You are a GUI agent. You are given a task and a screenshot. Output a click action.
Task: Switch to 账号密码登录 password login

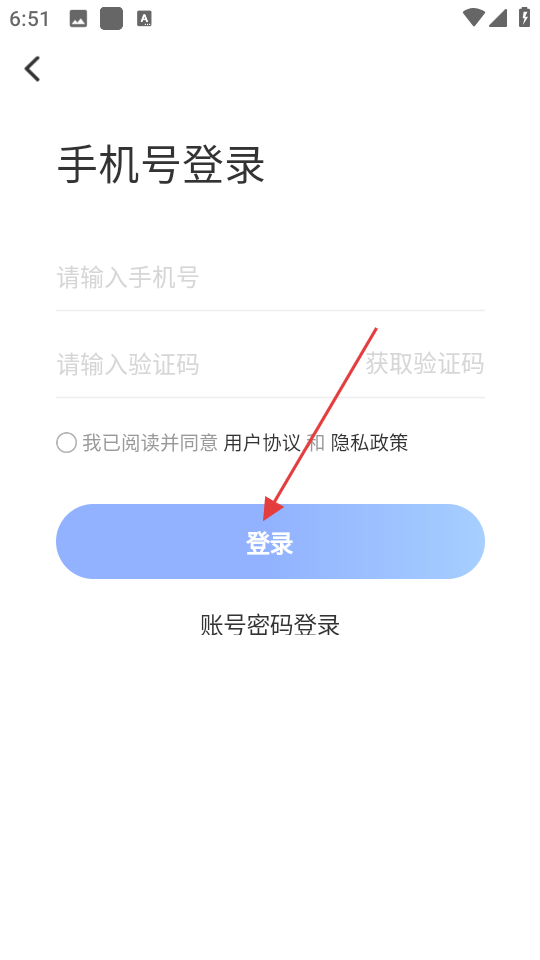pyautogui.click(x=270, y=625)
